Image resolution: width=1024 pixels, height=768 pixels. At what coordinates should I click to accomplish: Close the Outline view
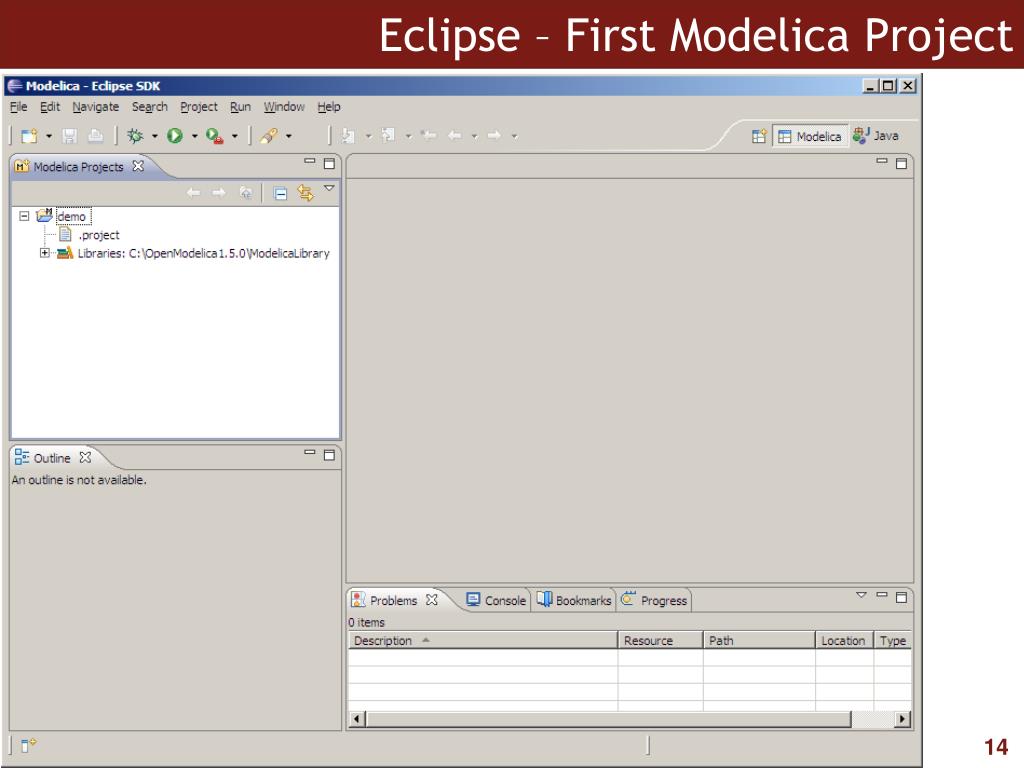[x=85, y=457]
